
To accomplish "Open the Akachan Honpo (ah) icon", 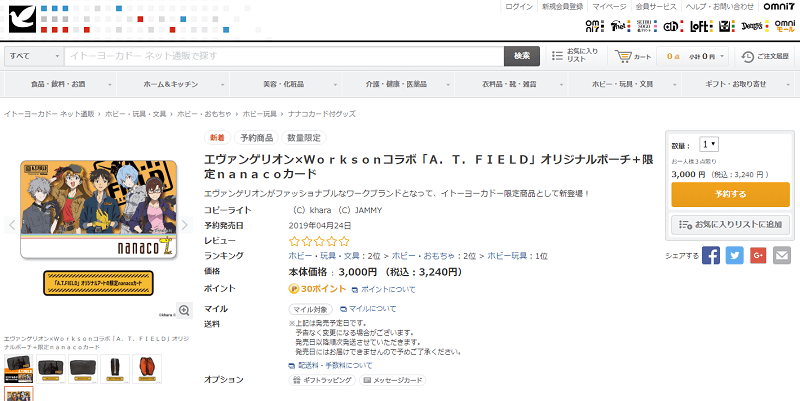I will pos(673,26).
